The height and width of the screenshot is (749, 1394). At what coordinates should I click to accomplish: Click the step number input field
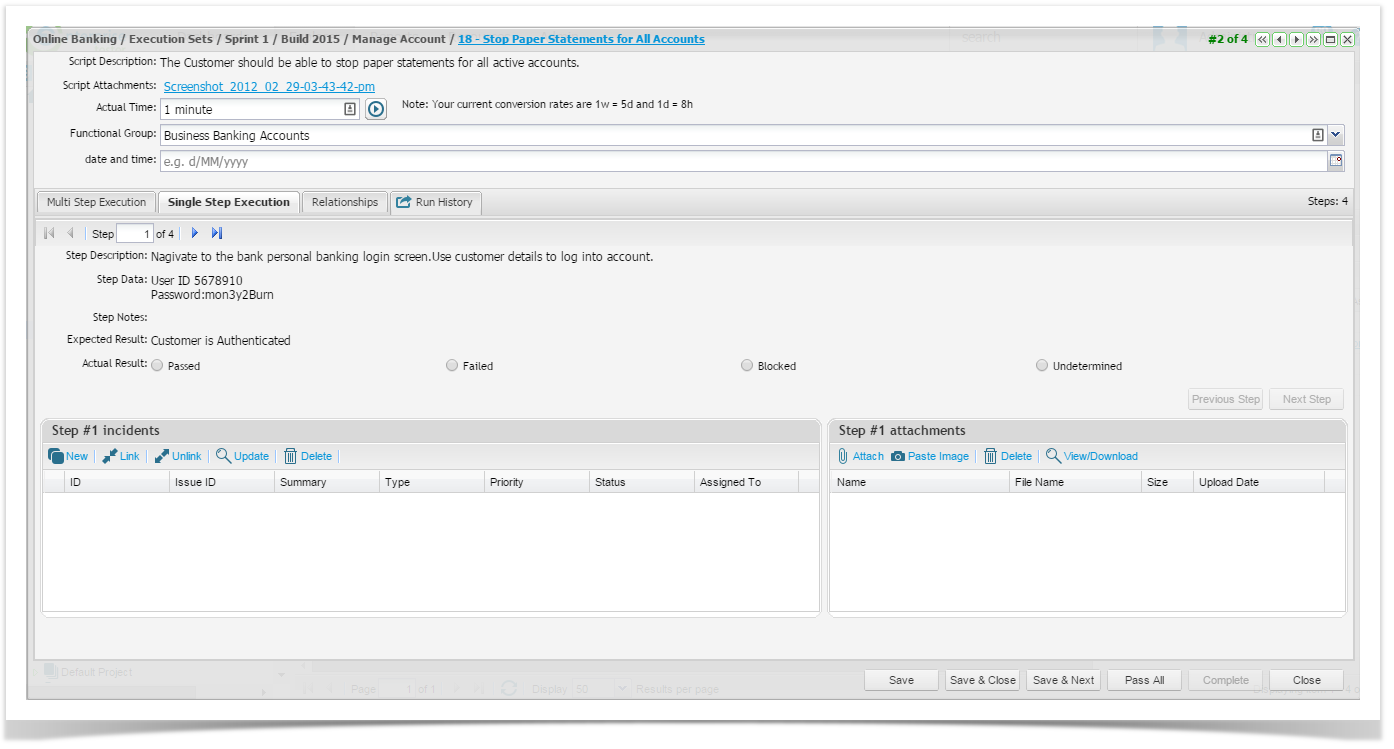click(x=134, y=234)
